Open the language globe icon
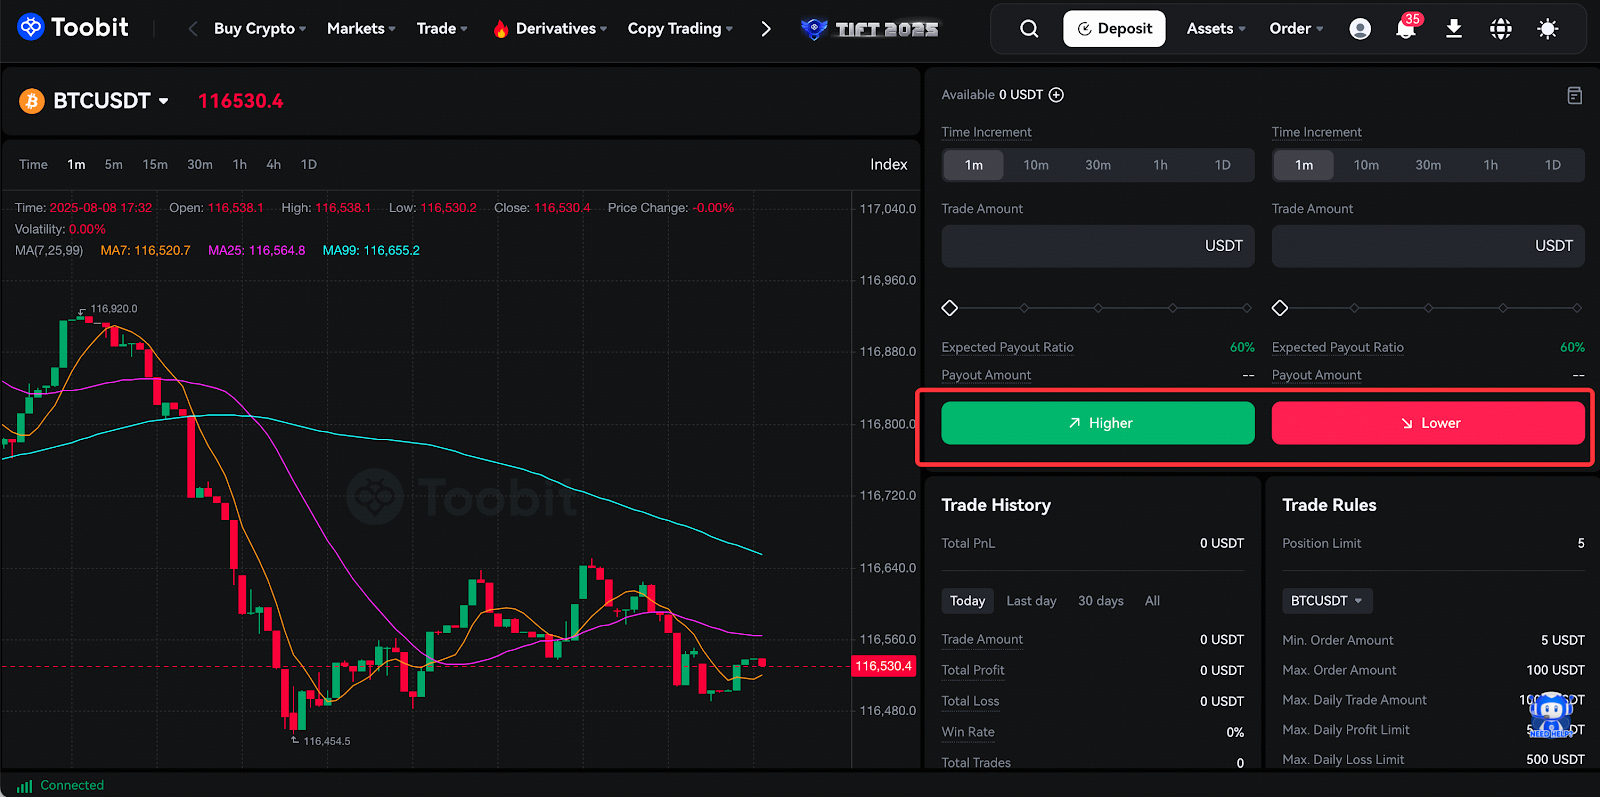The image size is (1600, 797). 1501,29
